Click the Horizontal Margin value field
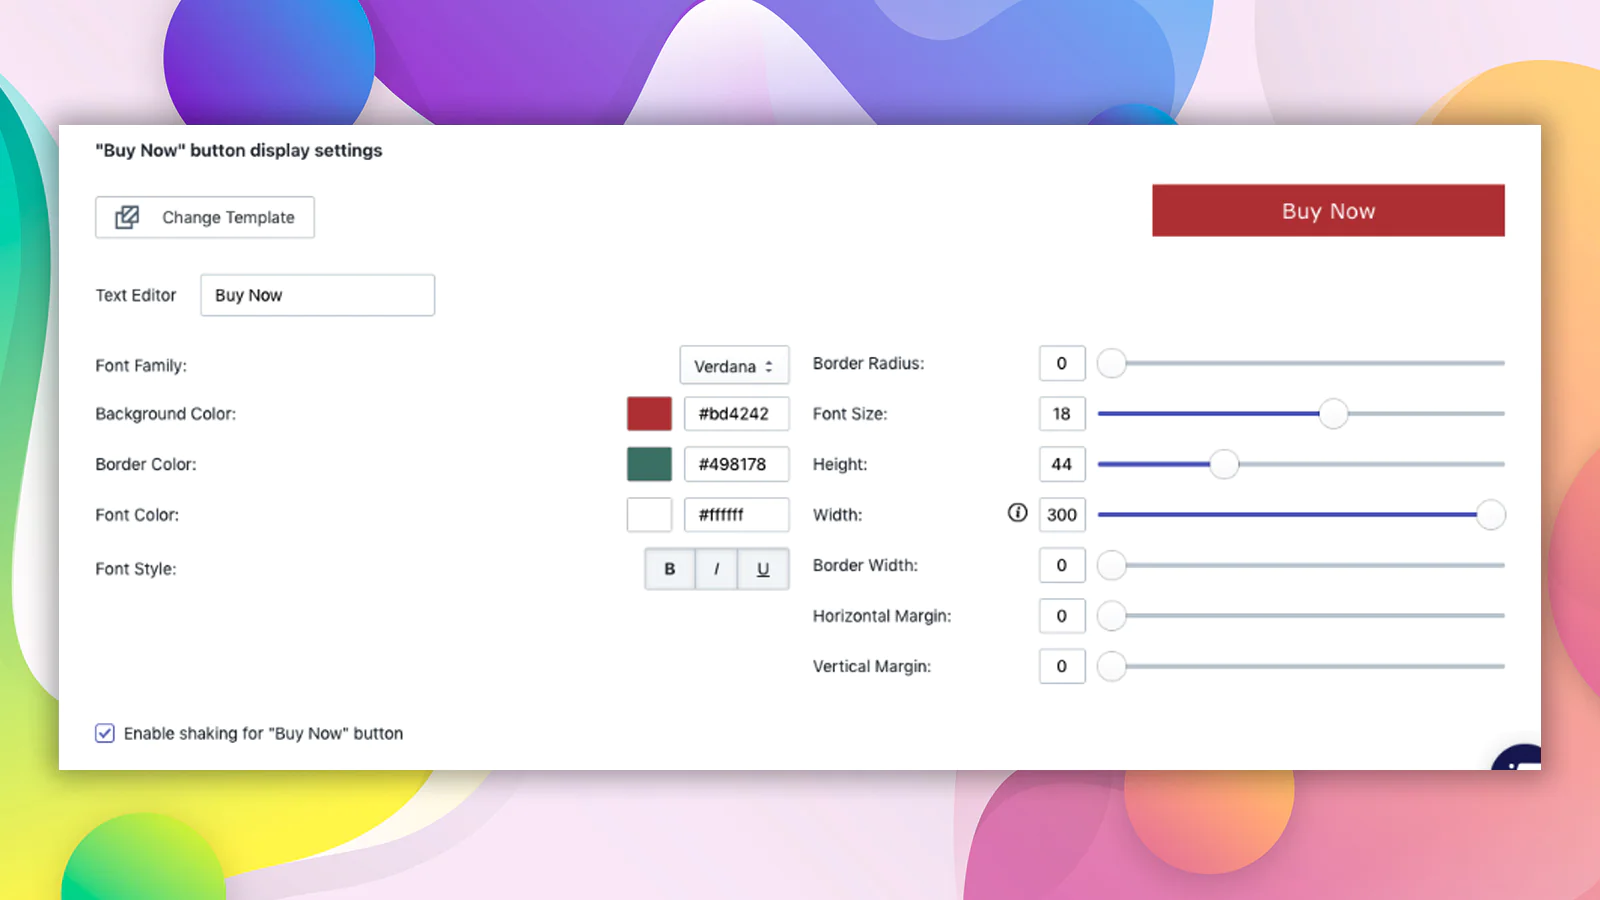This screenshot has height=900, width=1600. click(1062, 615)
